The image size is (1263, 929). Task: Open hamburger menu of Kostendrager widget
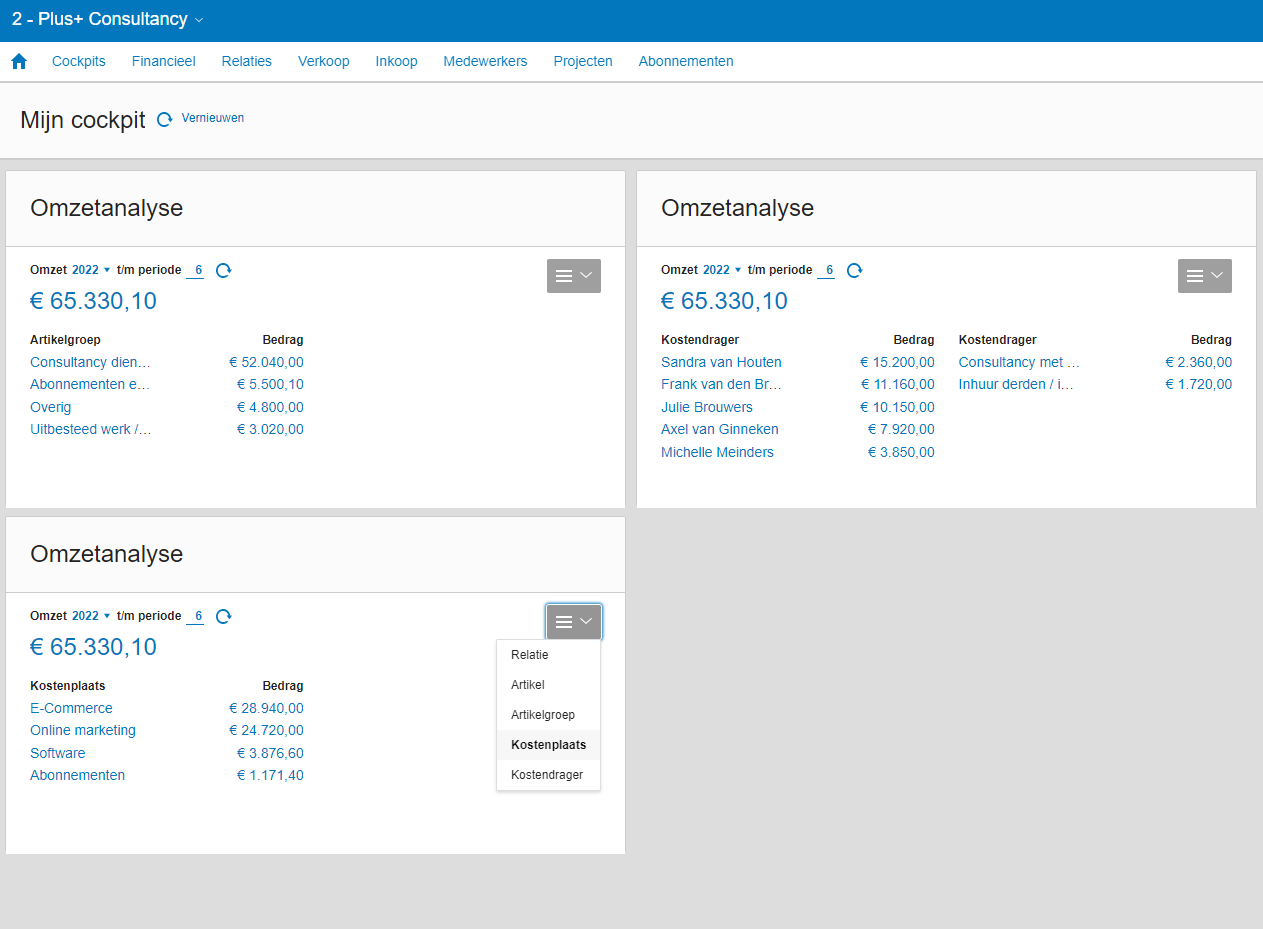[1205, 276]
